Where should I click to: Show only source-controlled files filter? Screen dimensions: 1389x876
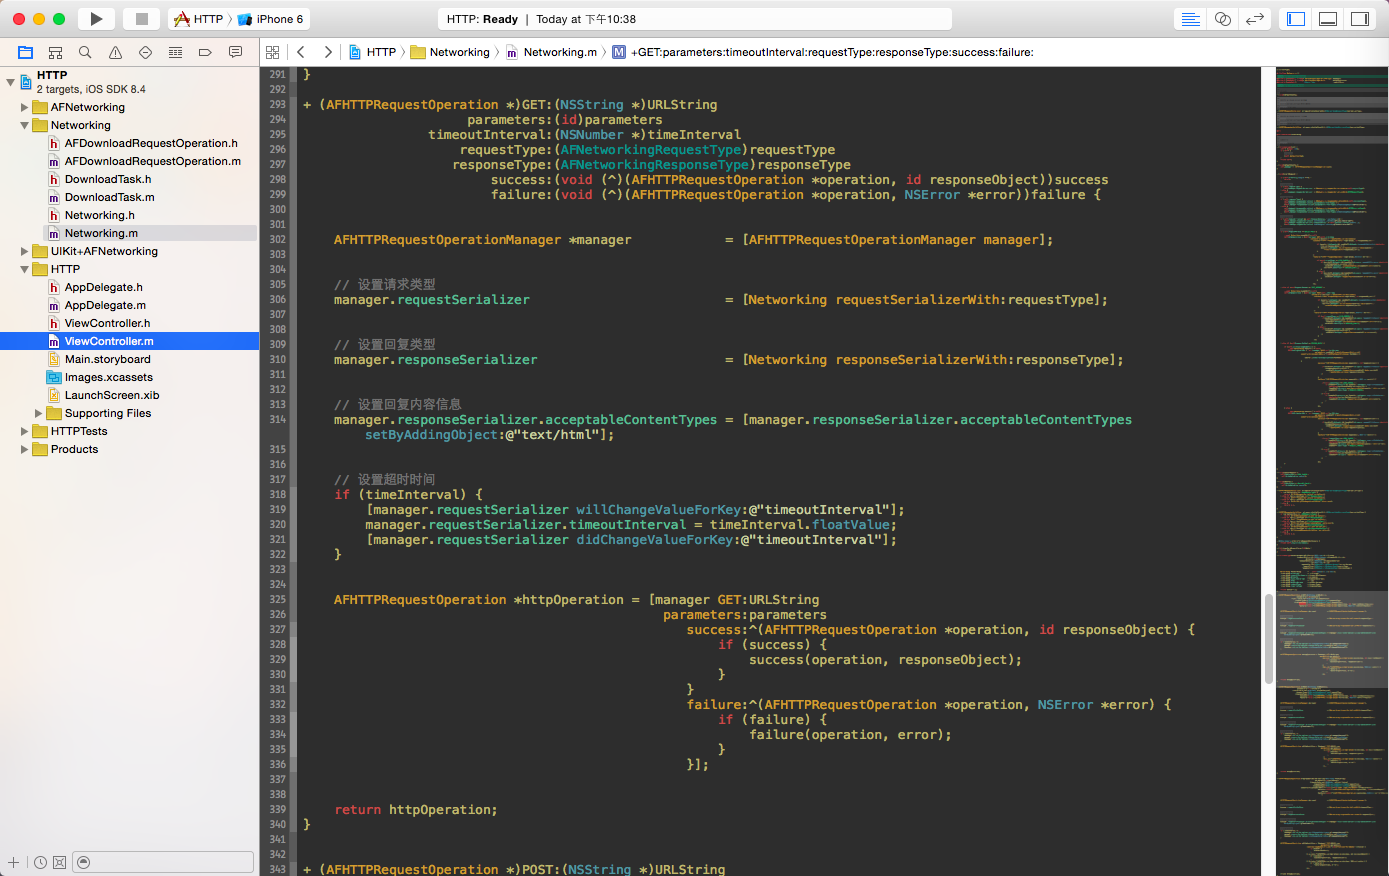pos(59,862)
